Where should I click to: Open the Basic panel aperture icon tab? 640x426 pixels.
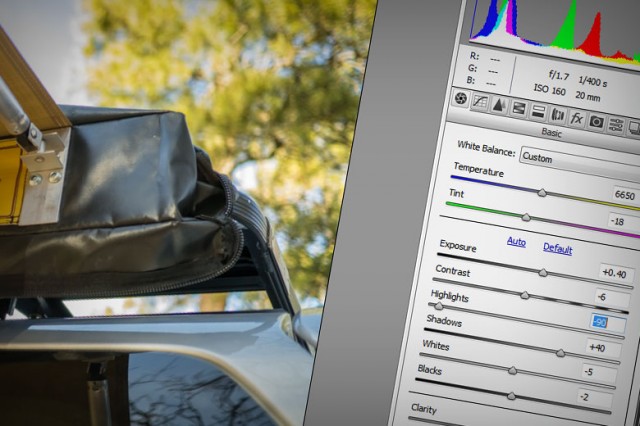[461, 100]
